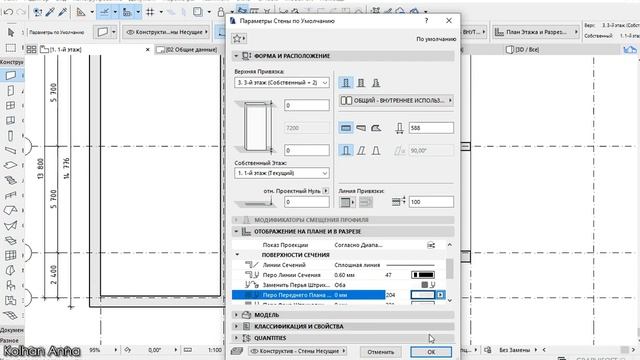Click the Undo icon in toolbar
The image size is (640, 360).
8,12
